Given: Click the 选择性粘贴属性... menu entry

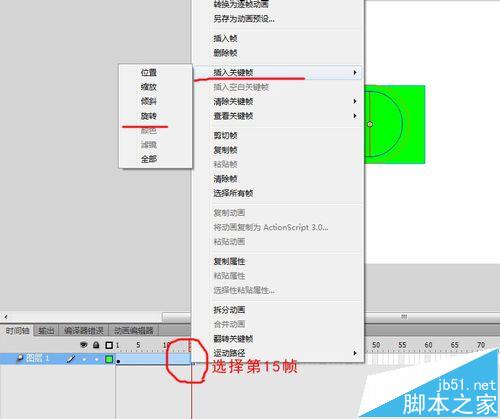Looking at the screenshot, I should point(244,290).
